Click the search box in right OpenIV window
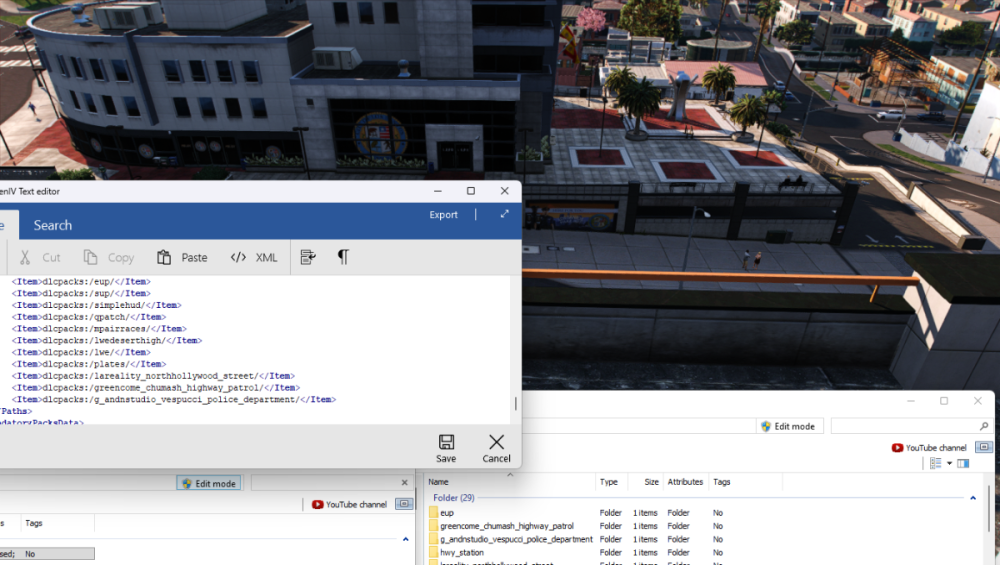The height and width of the screenshot is (565, 1000). coord(904,426)
